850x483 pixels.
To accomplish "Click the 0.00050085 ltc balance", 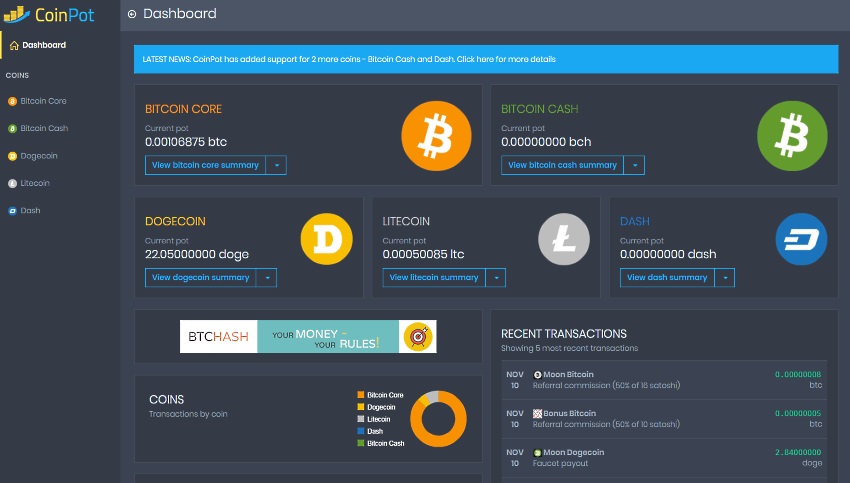I will coord(423,254).
